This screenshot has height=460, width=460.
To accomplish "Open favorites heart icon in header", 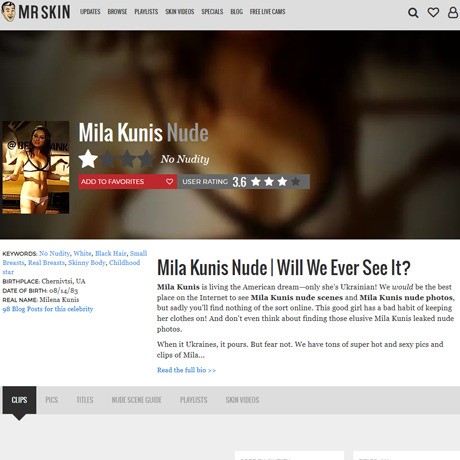I will [433, 12].
